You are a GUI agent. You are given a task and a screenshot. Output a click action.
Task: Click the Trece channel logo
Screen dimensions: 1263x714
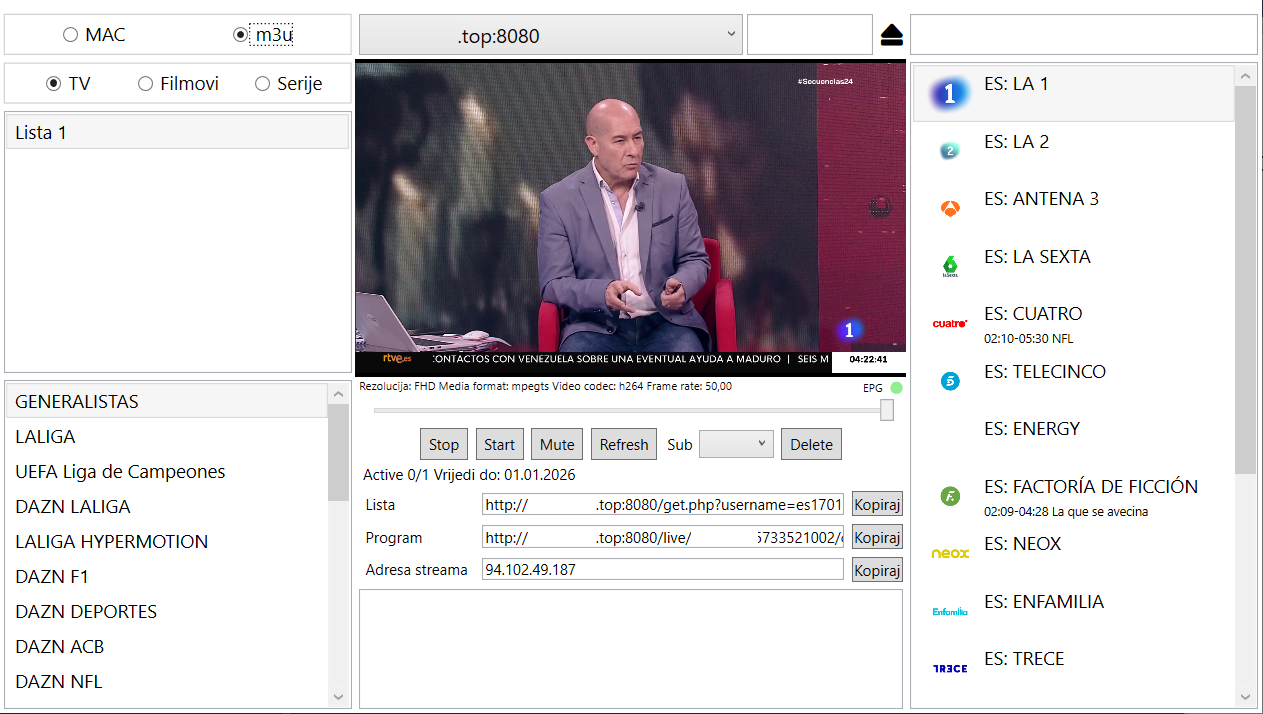coord(950,668)
